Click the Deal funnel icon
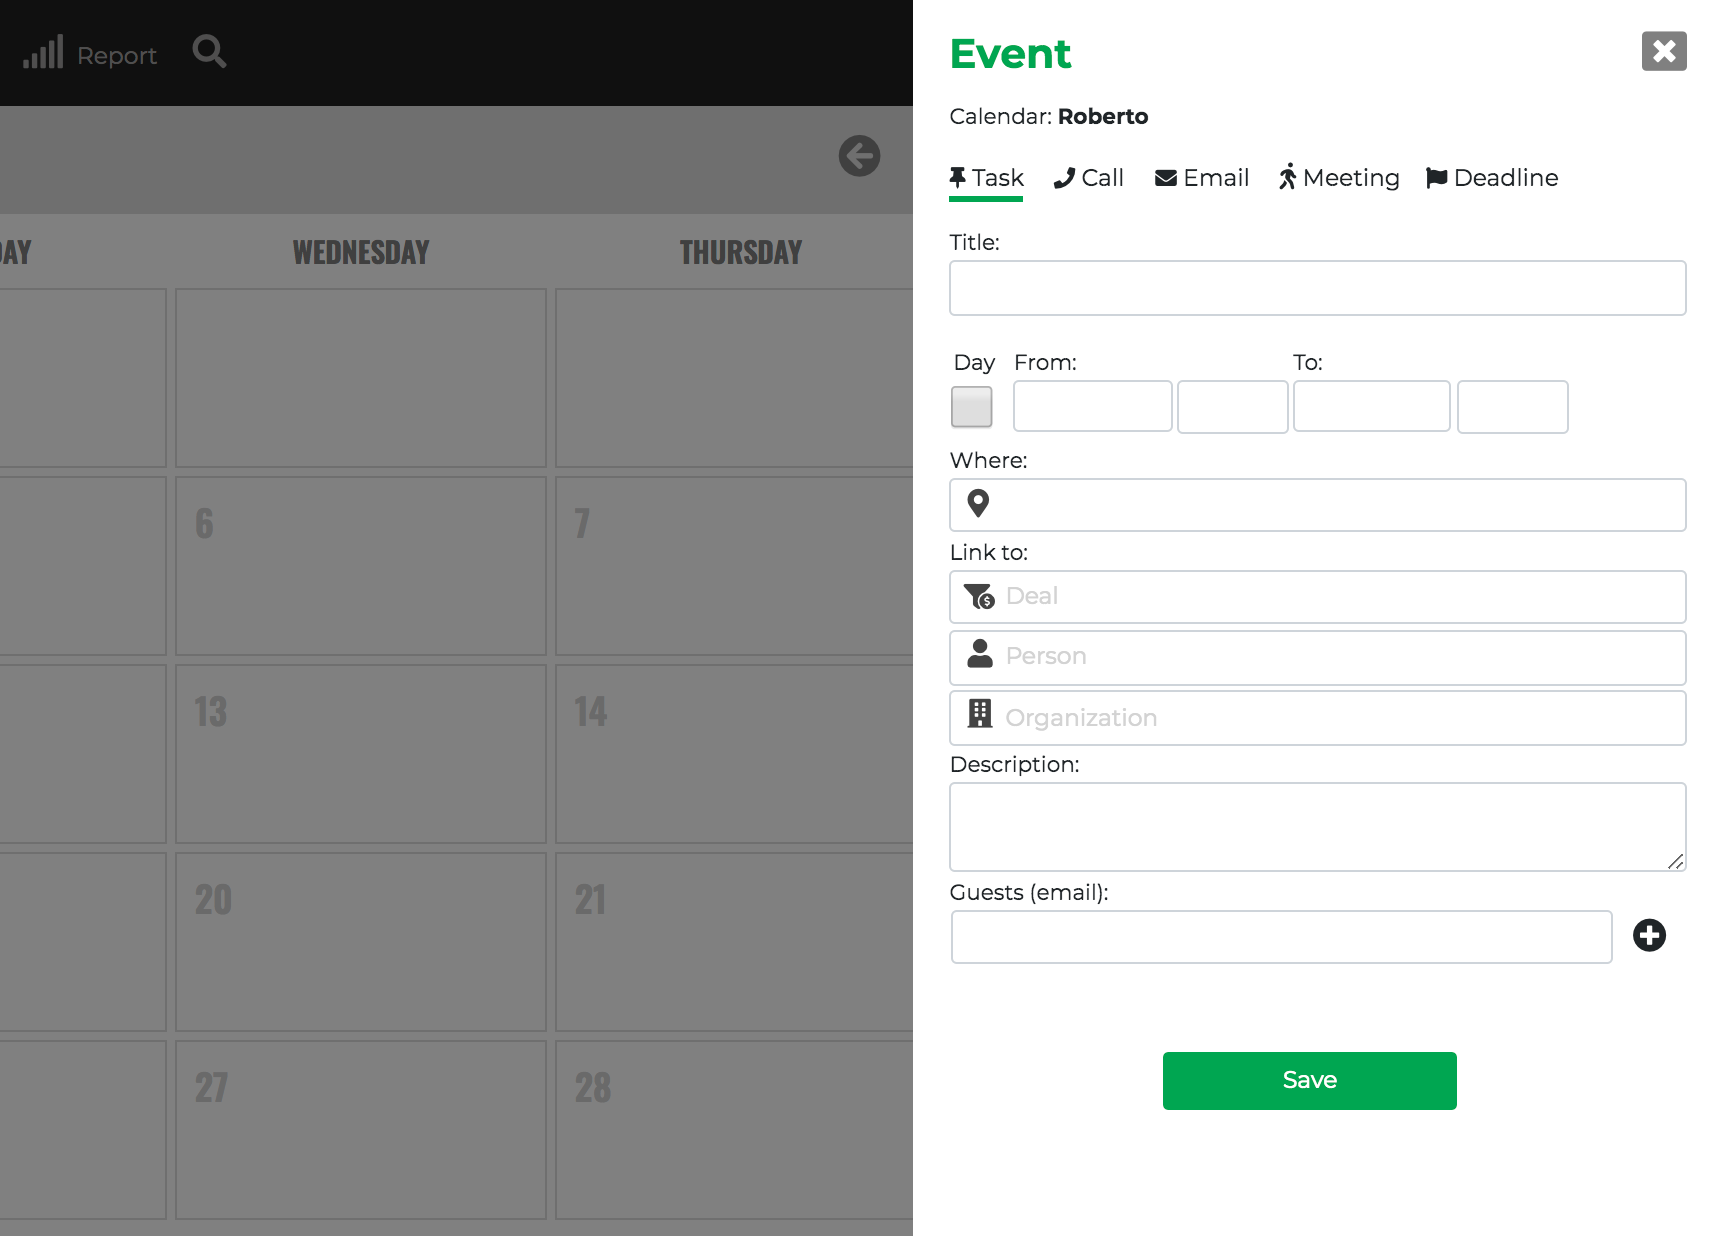Screen dimensions: 1721x1236 coord(979,596)
